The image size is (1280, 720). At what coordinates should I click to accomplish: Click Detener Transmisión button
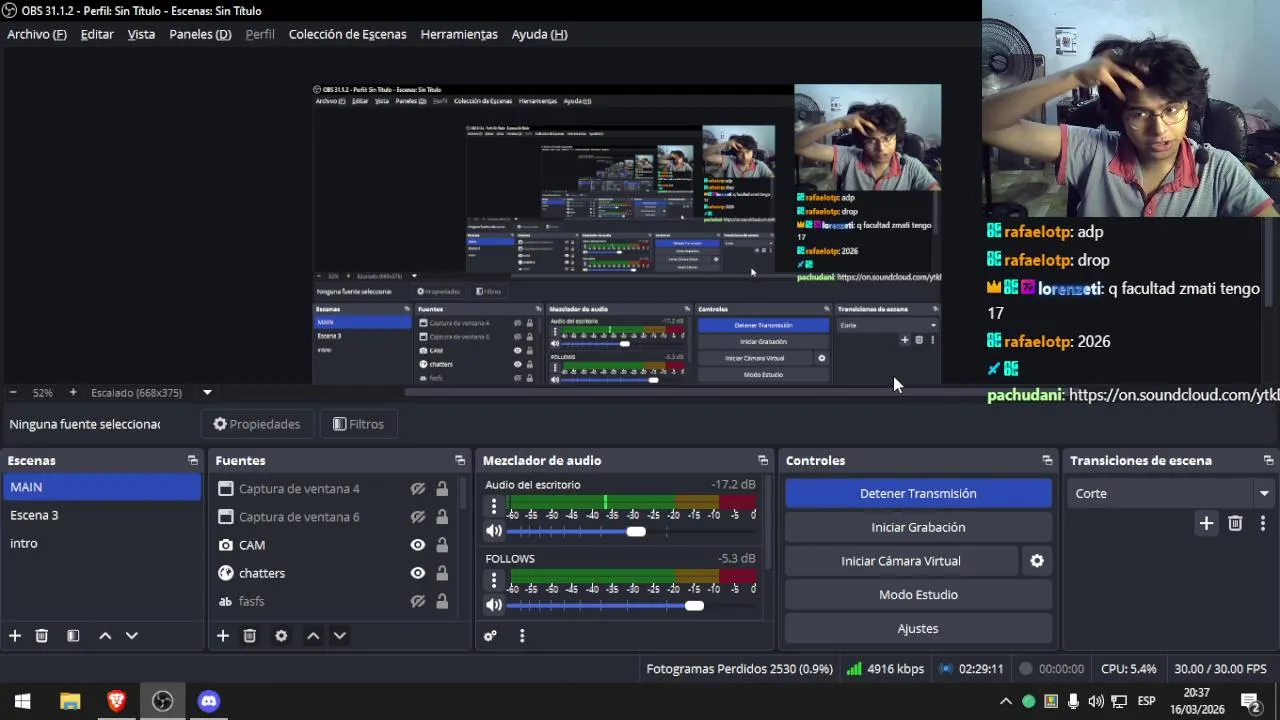tap(918, 493)
